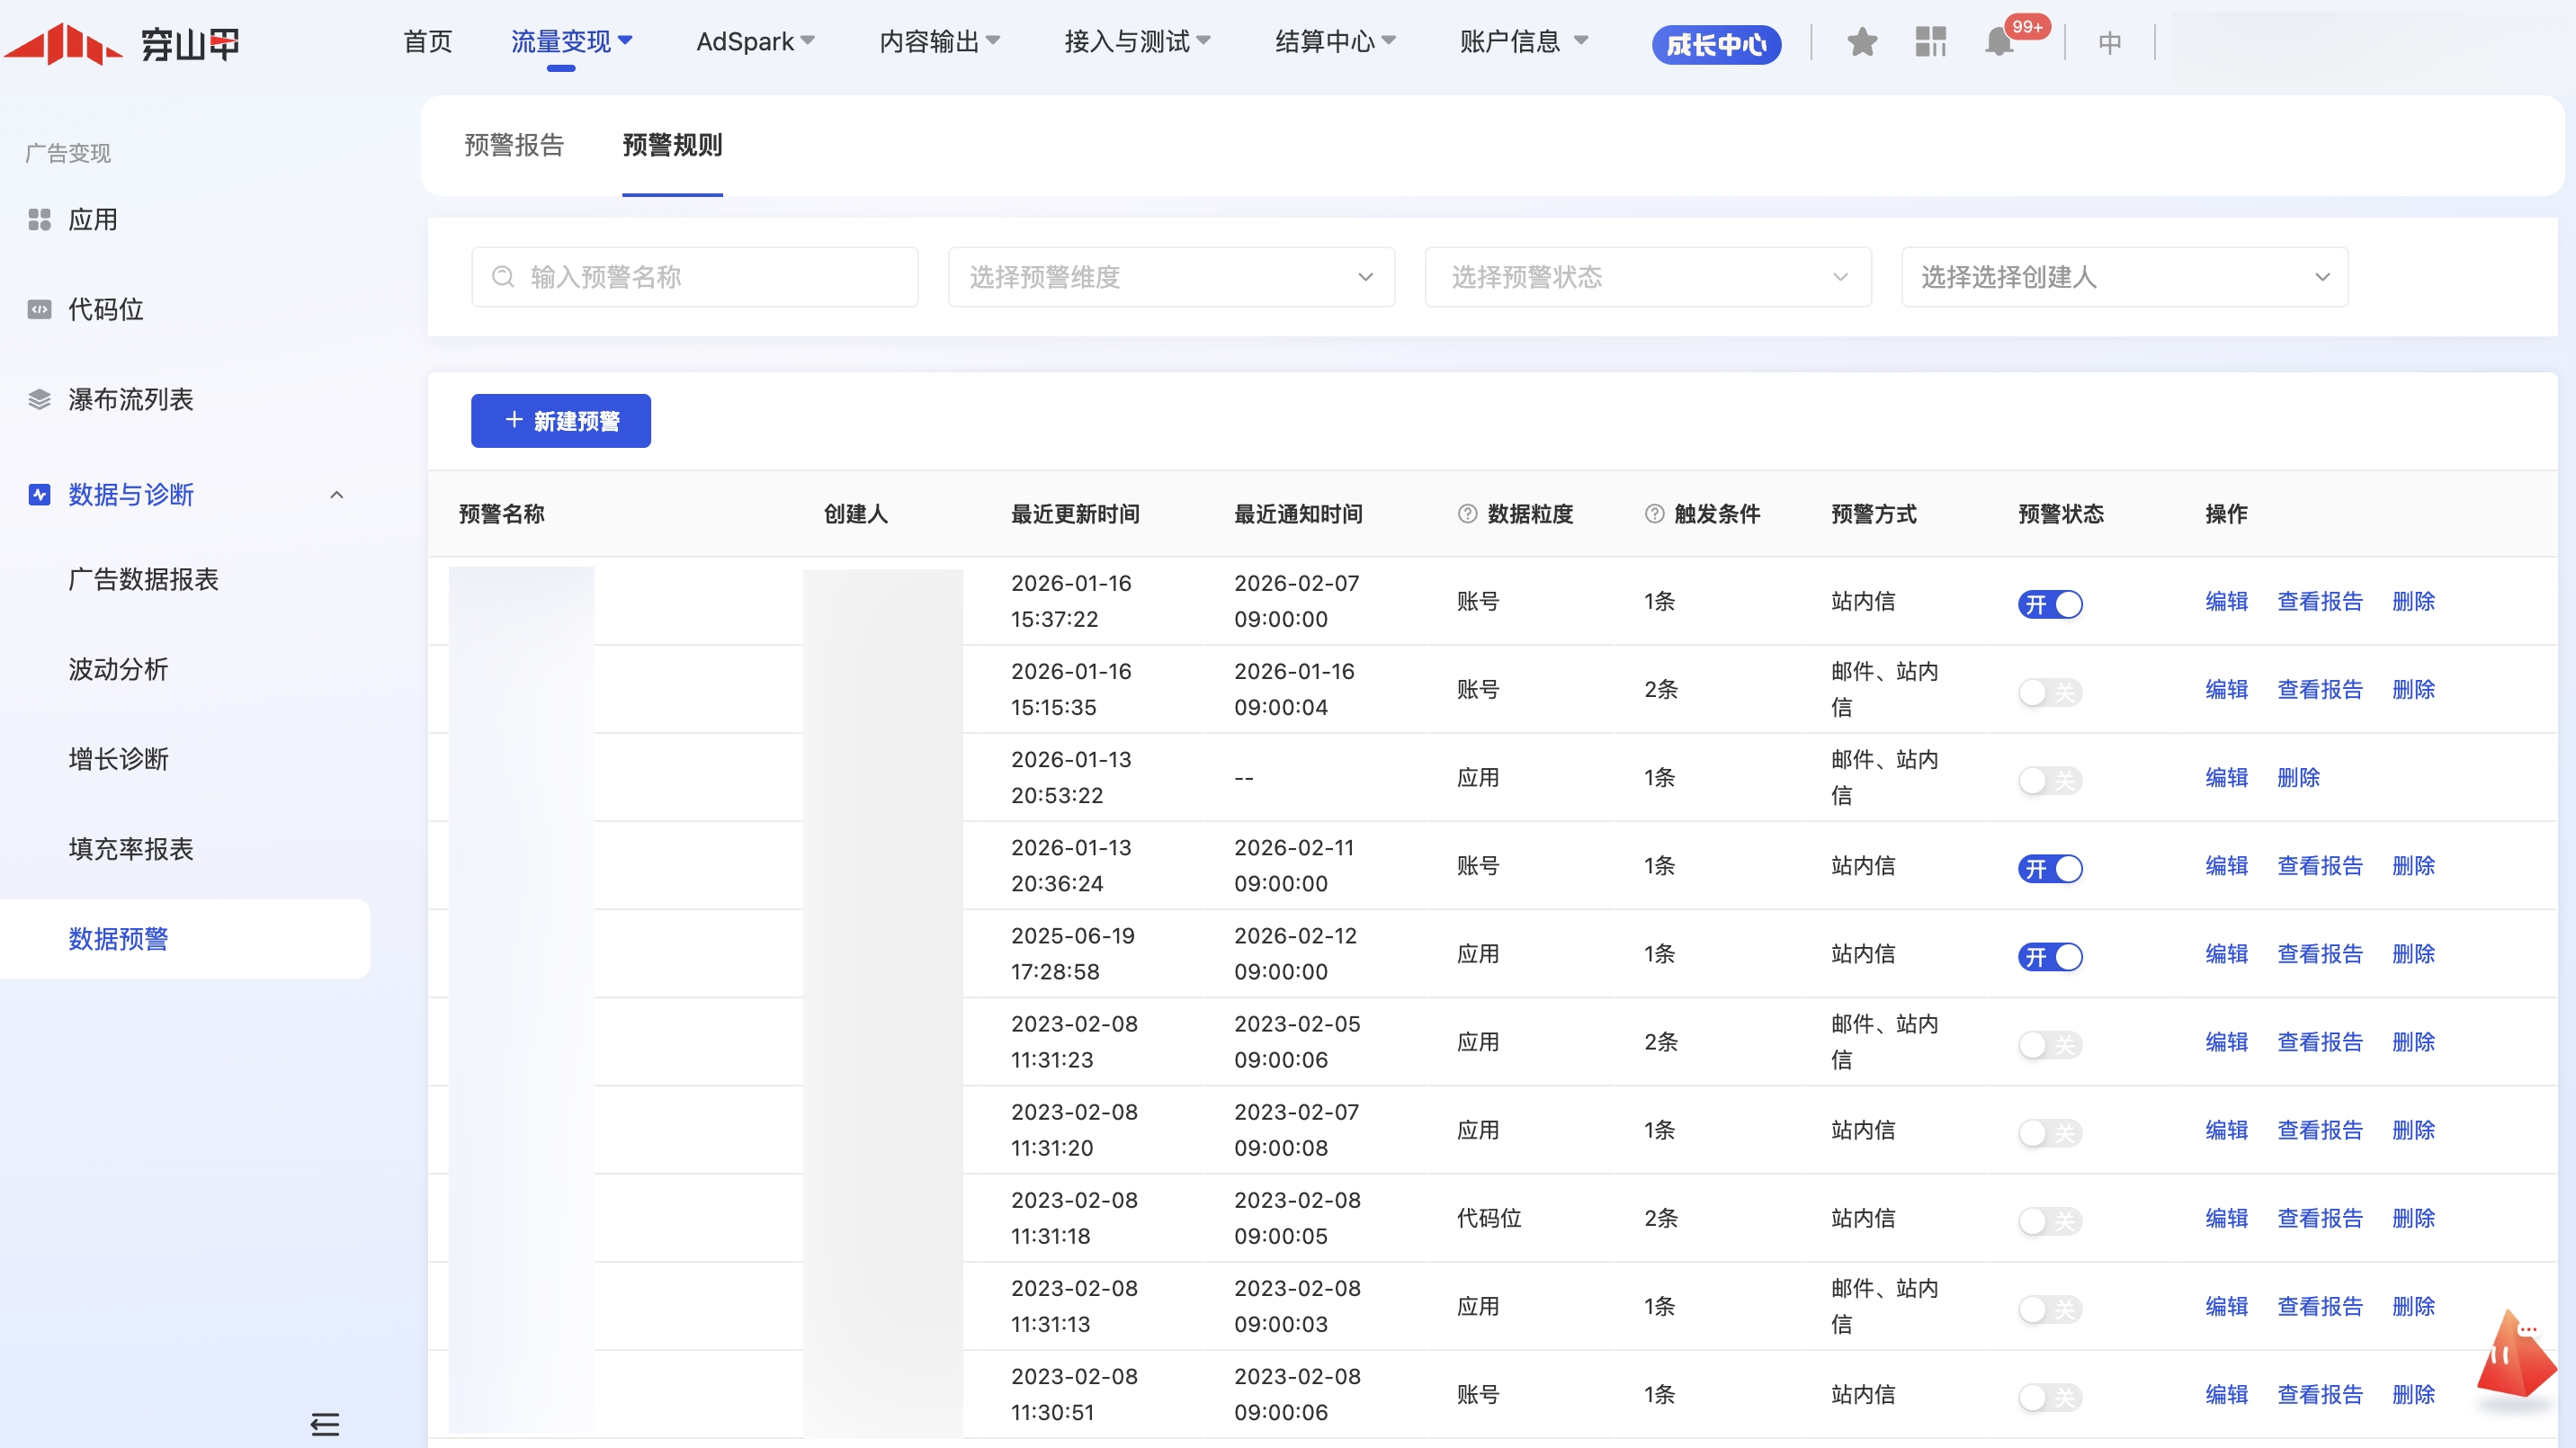This screenshot has width=2576, height=1448.
Task: Click the 触发条件 help question icon
Action: coord(1654,514)
